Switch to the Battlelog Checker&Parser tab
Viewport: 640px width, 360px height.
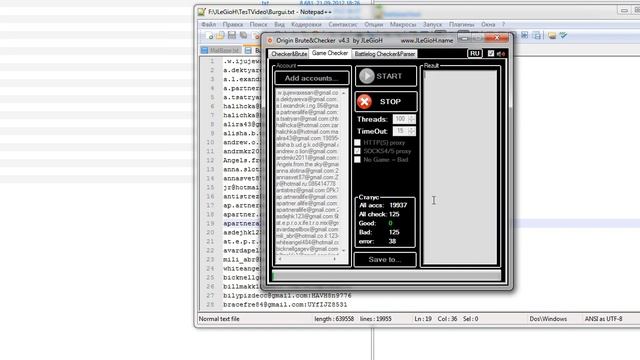click(384, 54)
